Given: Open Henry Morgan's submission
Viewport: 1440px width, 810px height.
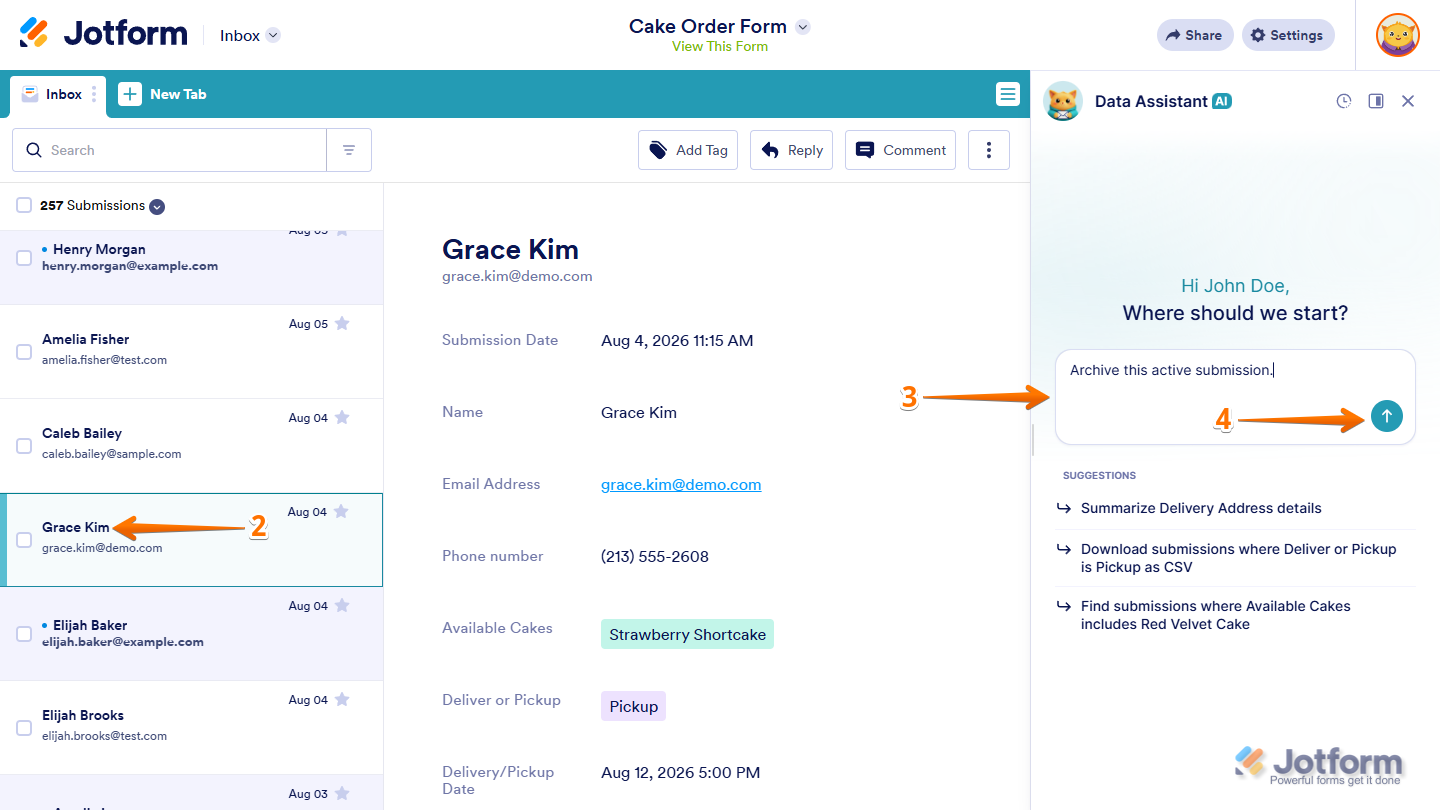Looking at the screenshot, I should click(x=191, y=266).
